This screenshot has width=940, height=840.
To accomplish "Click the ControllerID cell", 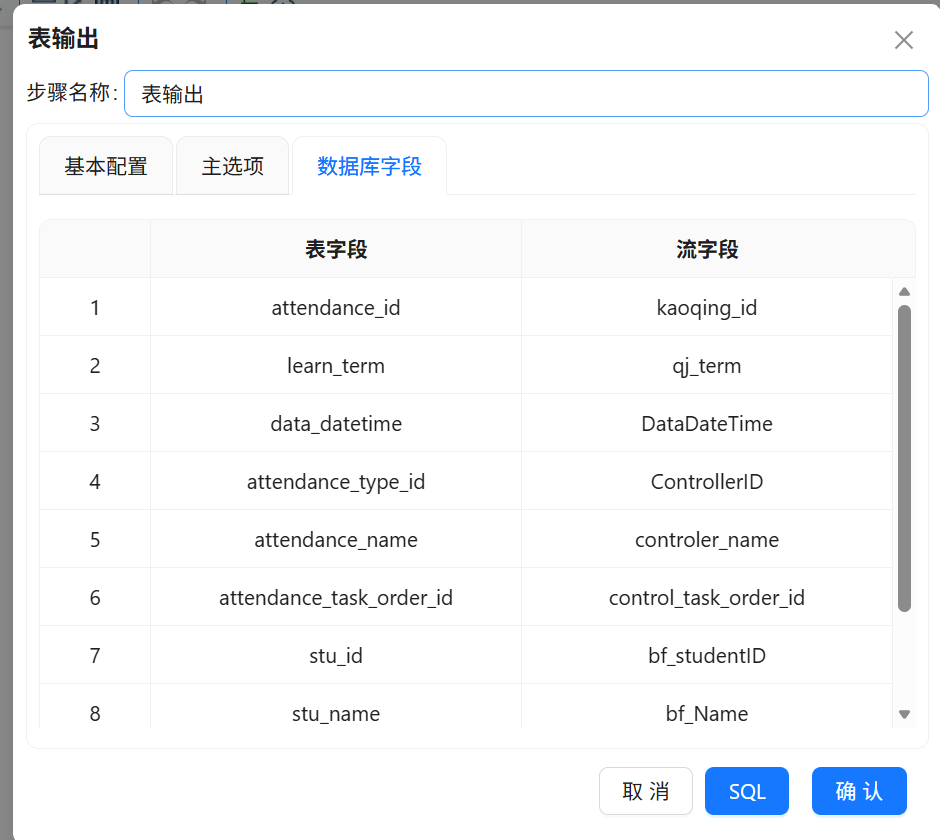I will (x=707, y=481).
